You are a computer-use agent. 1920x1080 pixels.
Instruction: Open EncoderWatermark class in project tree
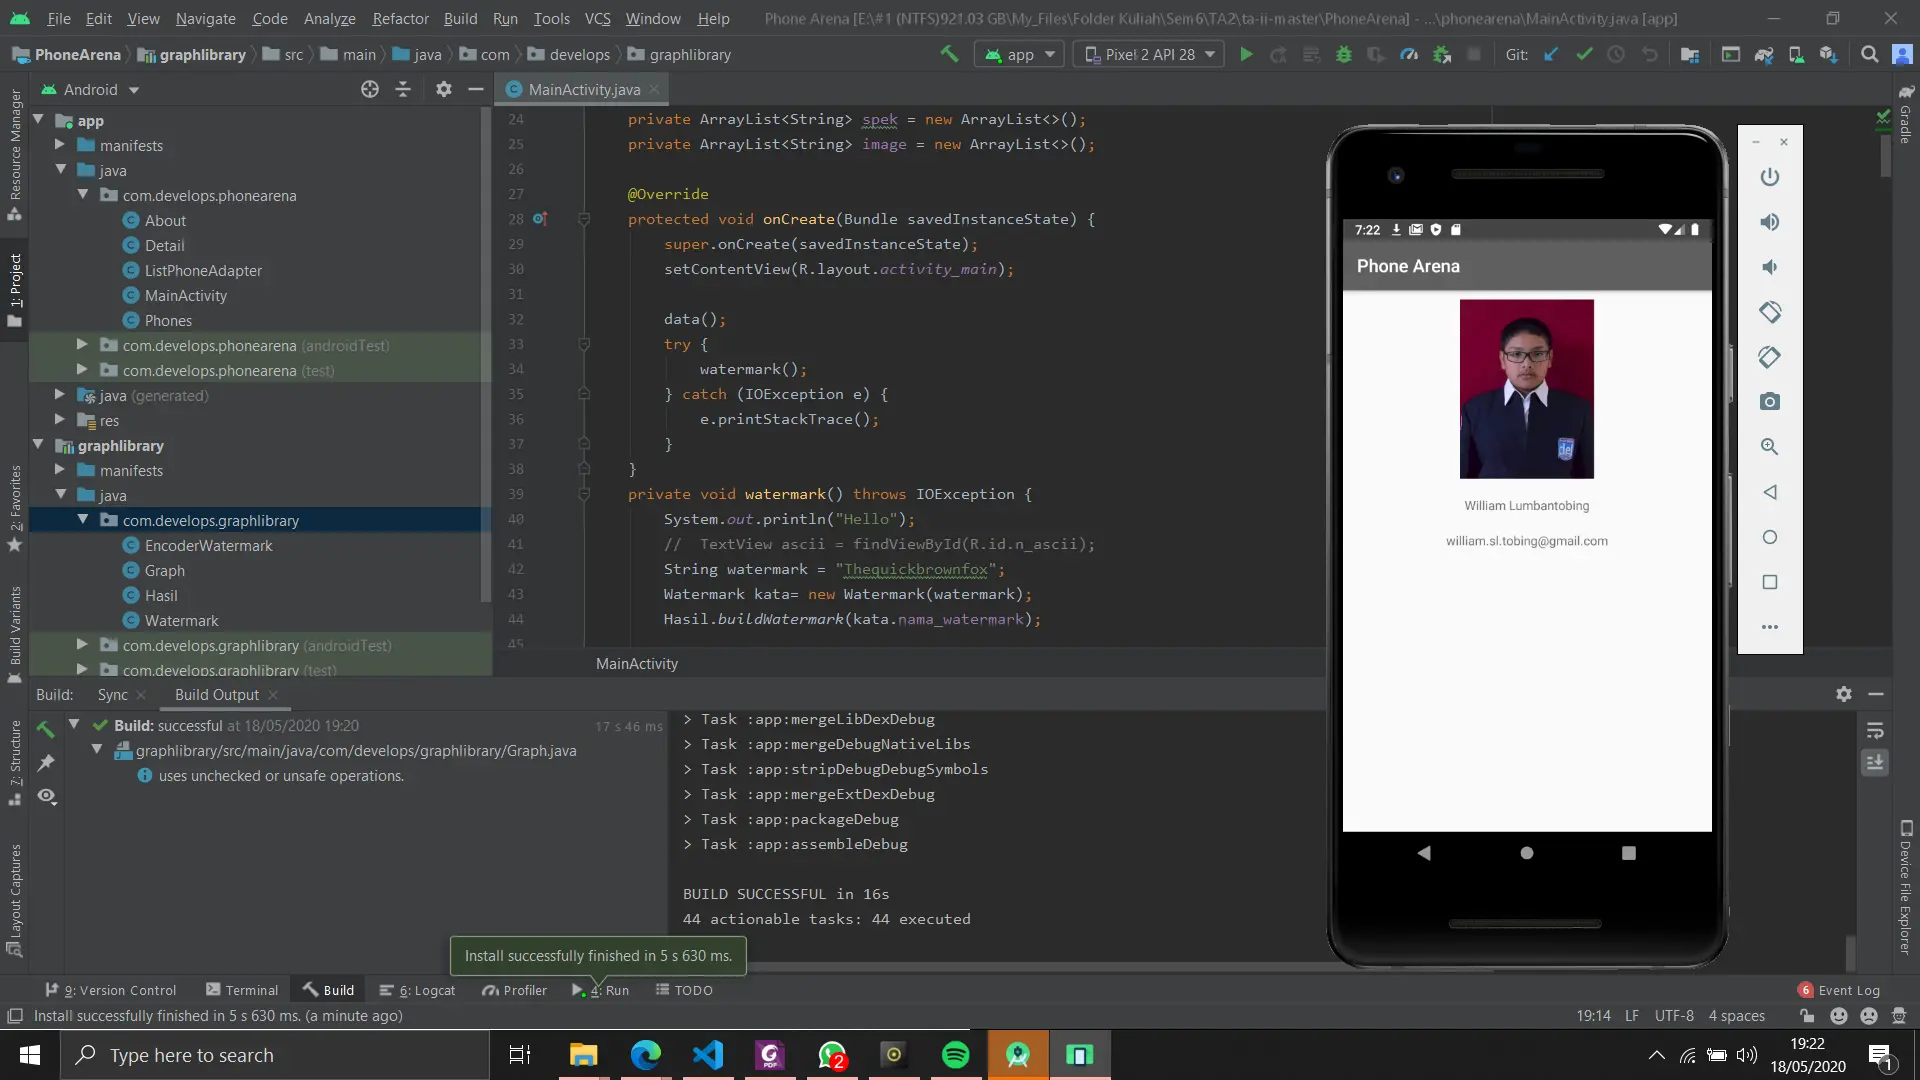tap(208, 546)
